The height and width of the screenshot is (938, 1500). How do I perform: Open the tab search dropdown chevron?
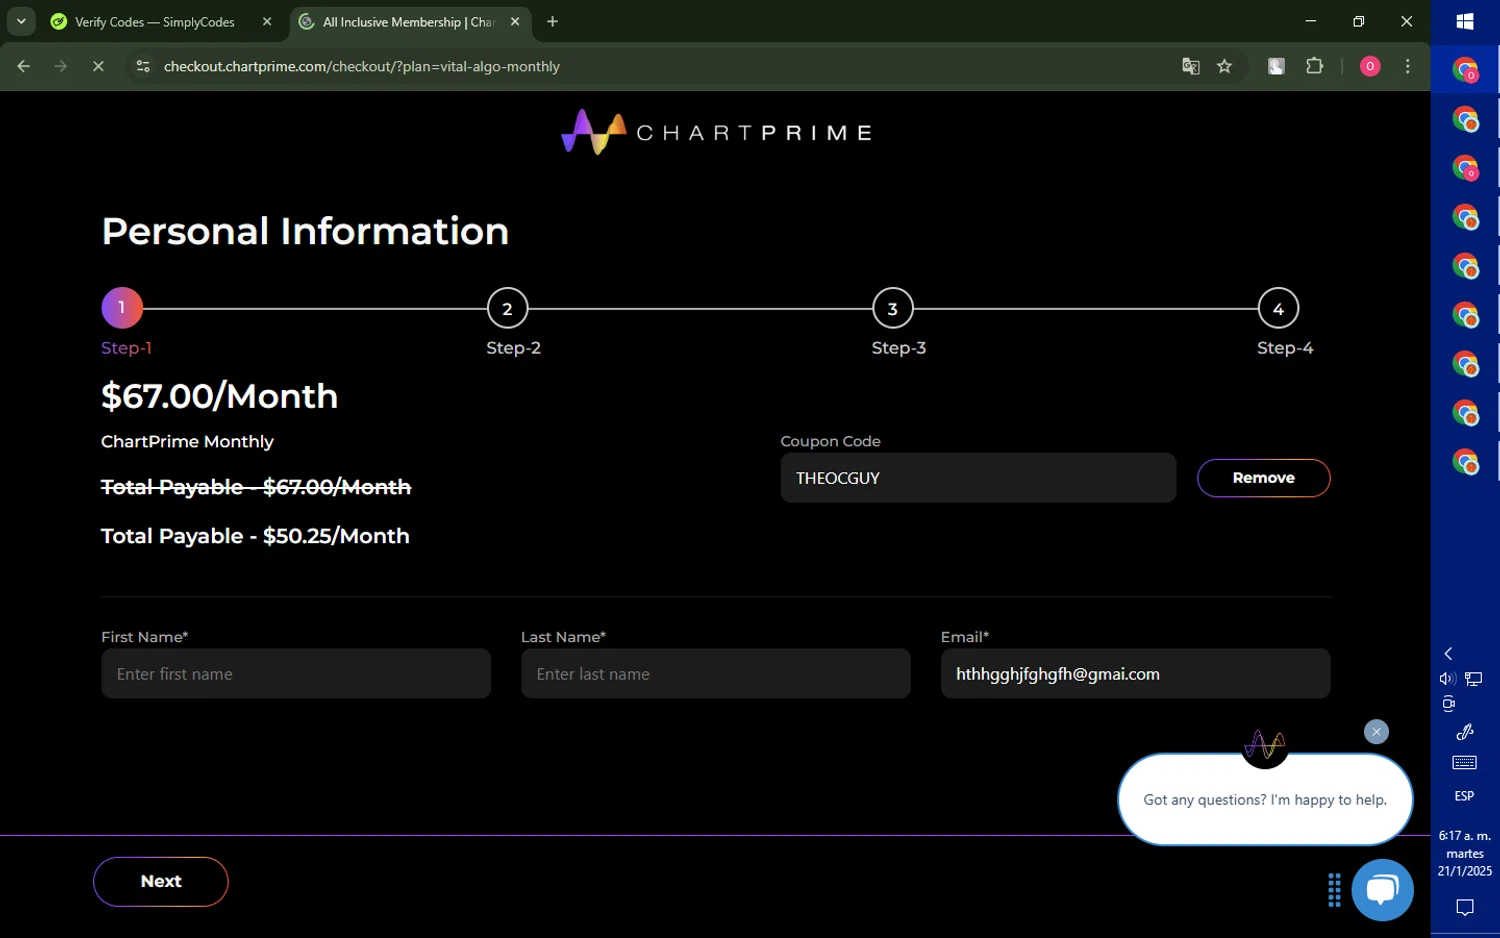[x=21, y=21]
